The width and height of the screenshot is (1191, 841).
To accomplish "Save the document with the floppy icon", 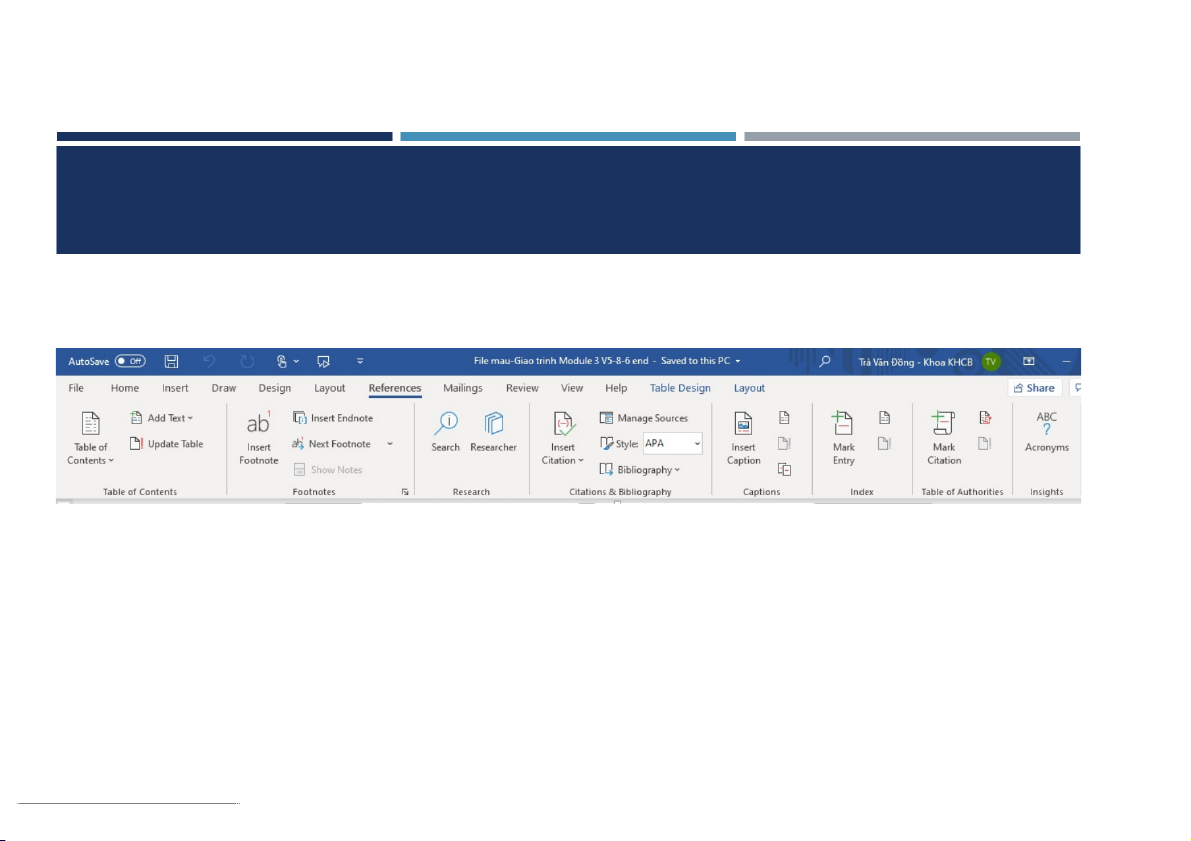I will click(172, 362).
